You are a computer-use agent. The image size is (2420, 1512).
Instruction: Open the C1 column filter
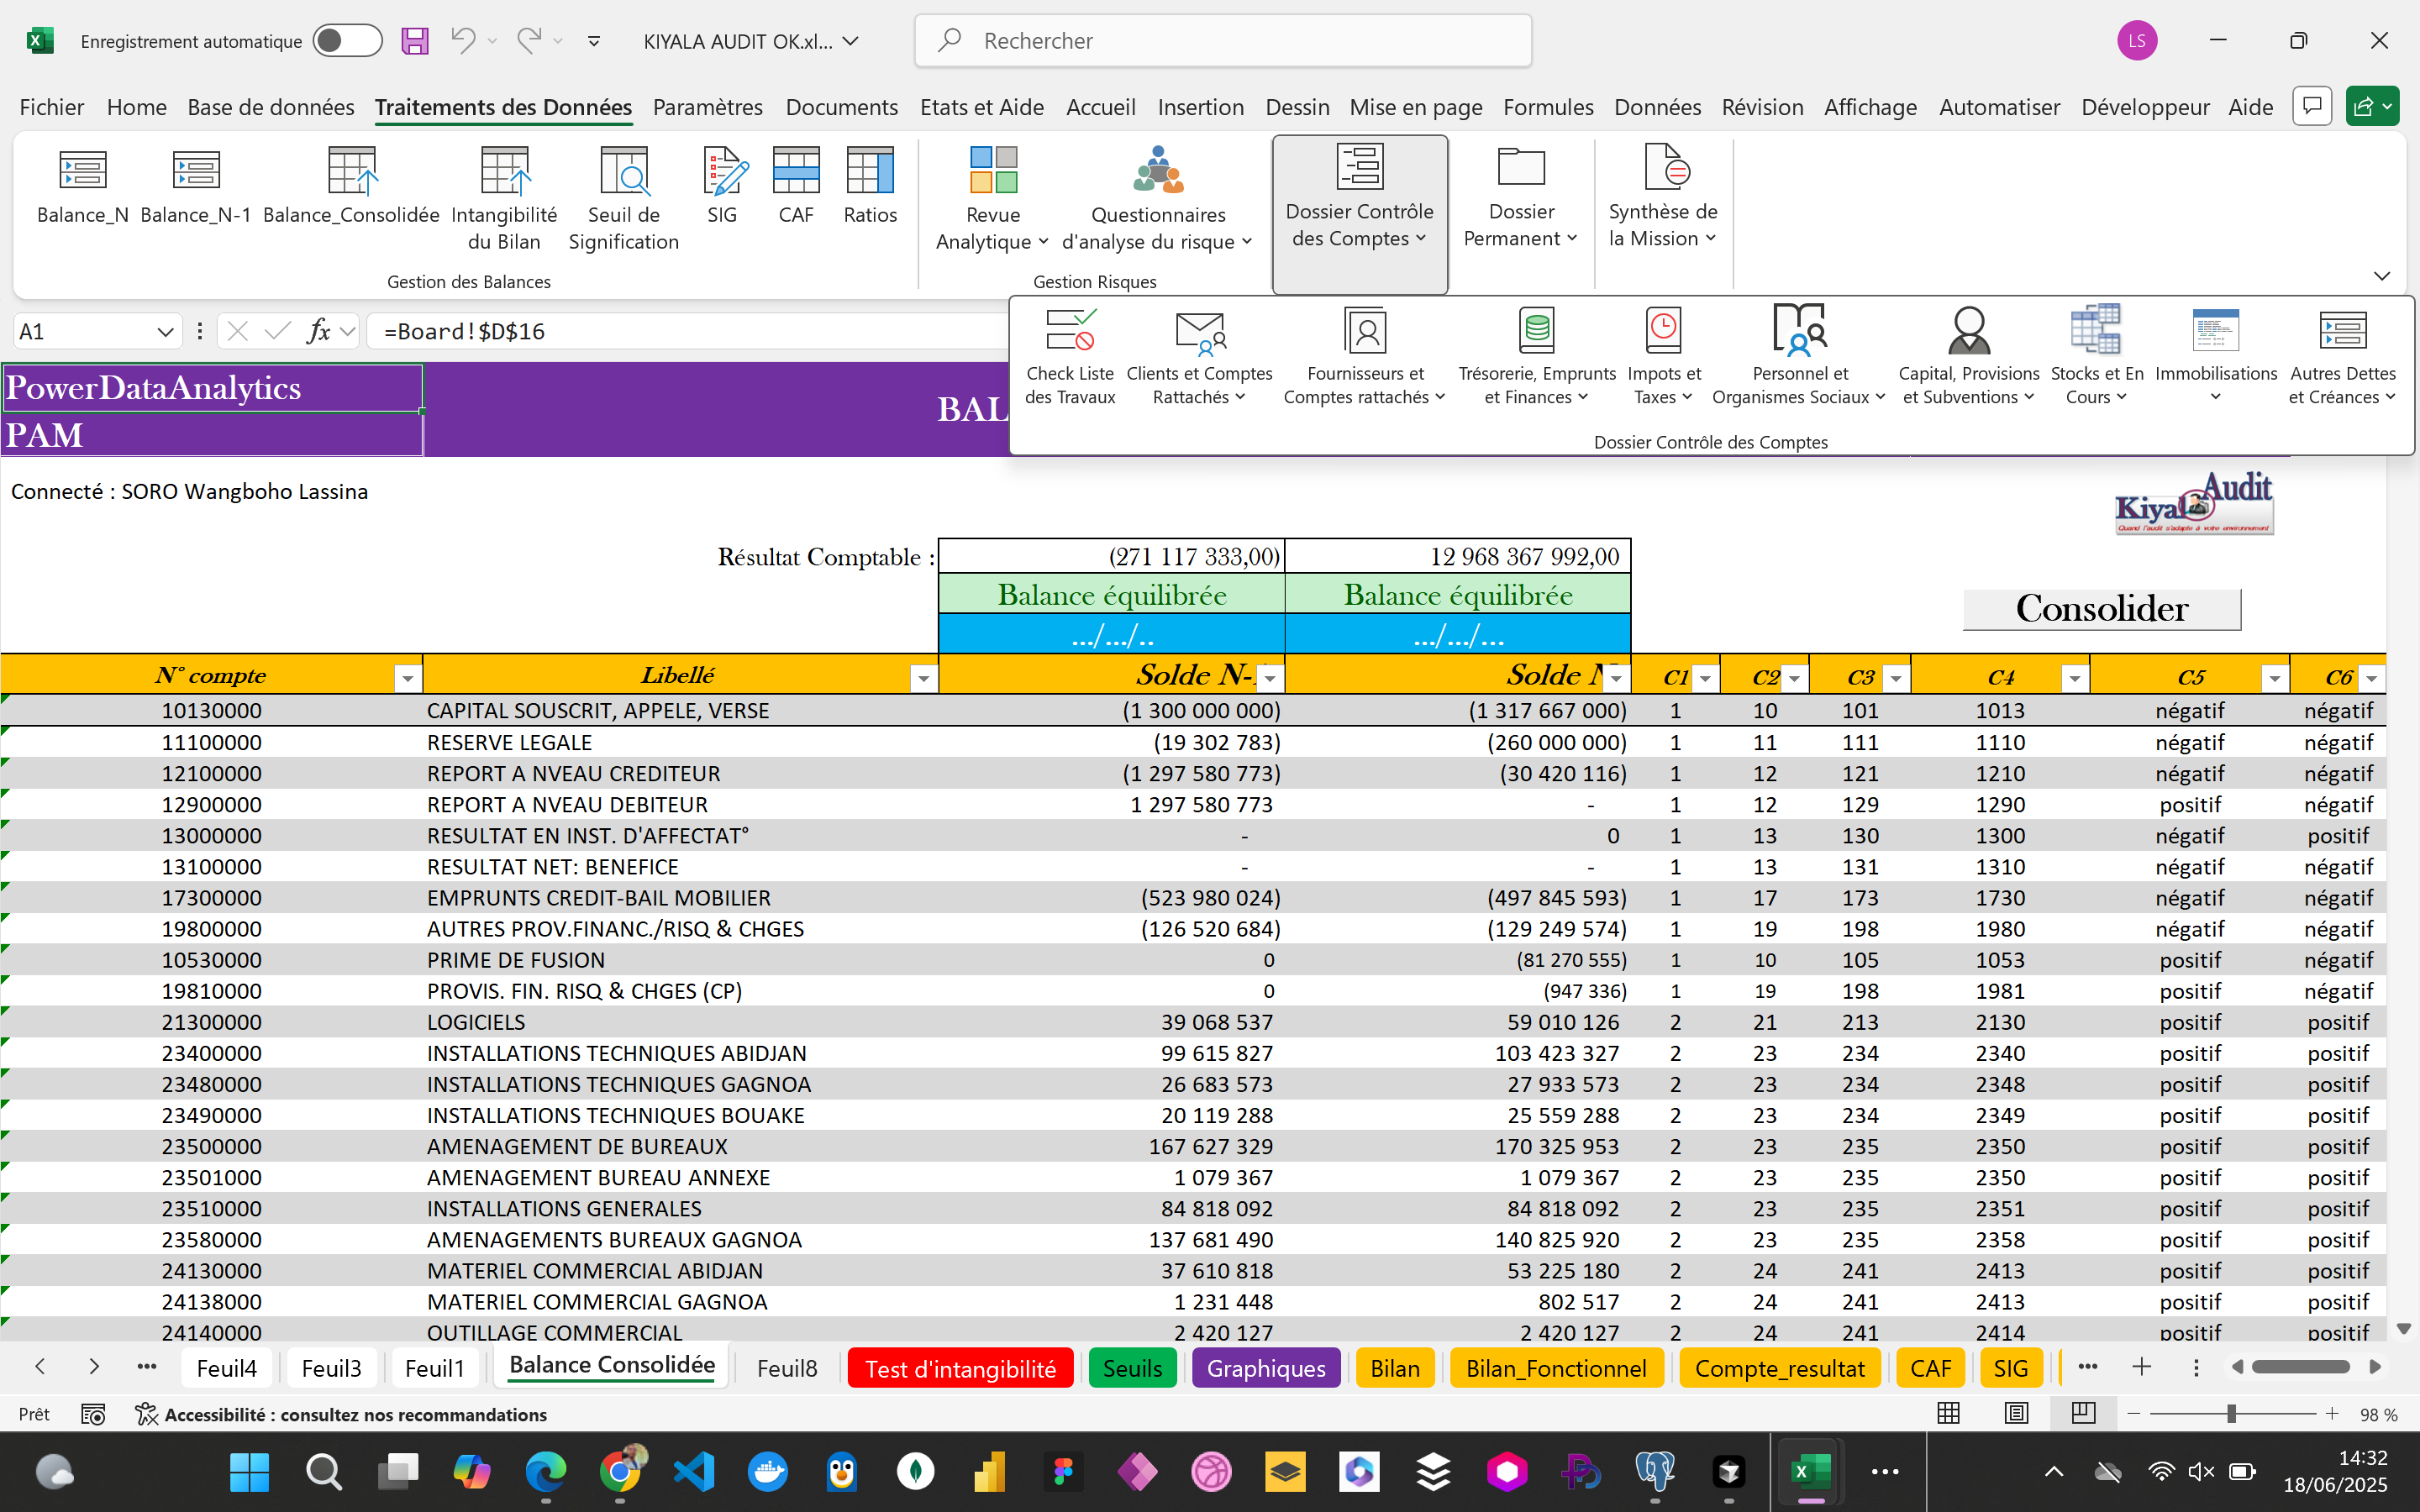click(x=1706, y=679)
